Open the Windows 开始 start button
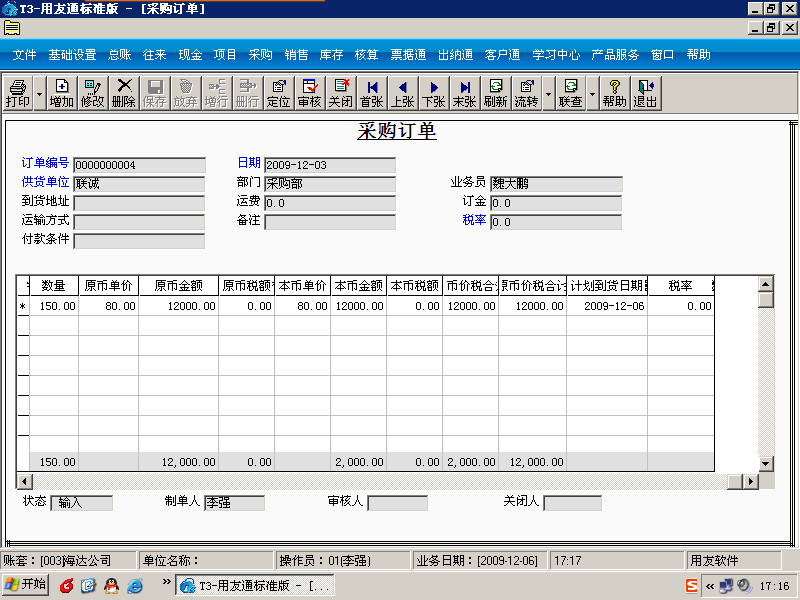 (x=25, y=585)
